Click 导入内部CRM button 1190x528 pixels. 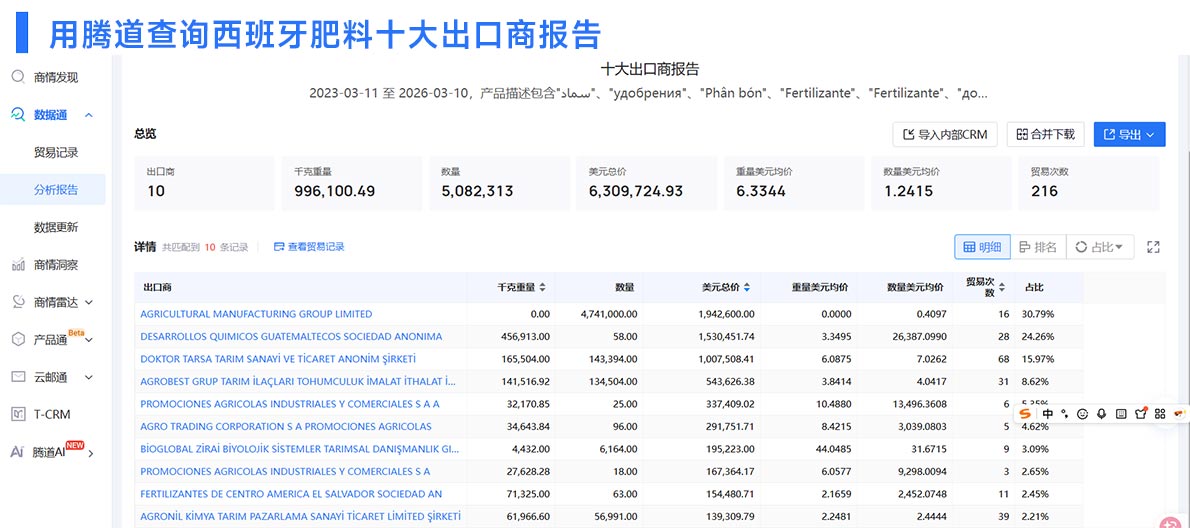[x=945, y=134]
